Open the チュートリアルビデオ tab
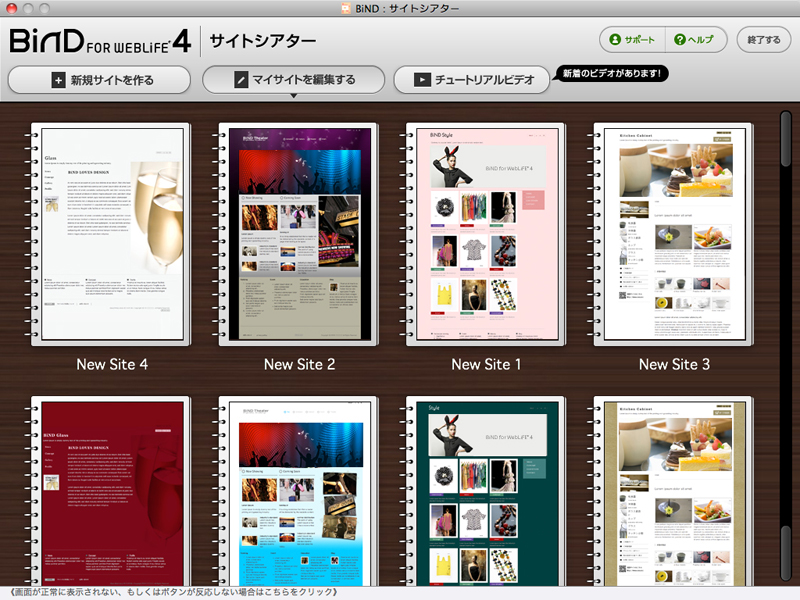This screenshot has height=600, width=800. 471,80
